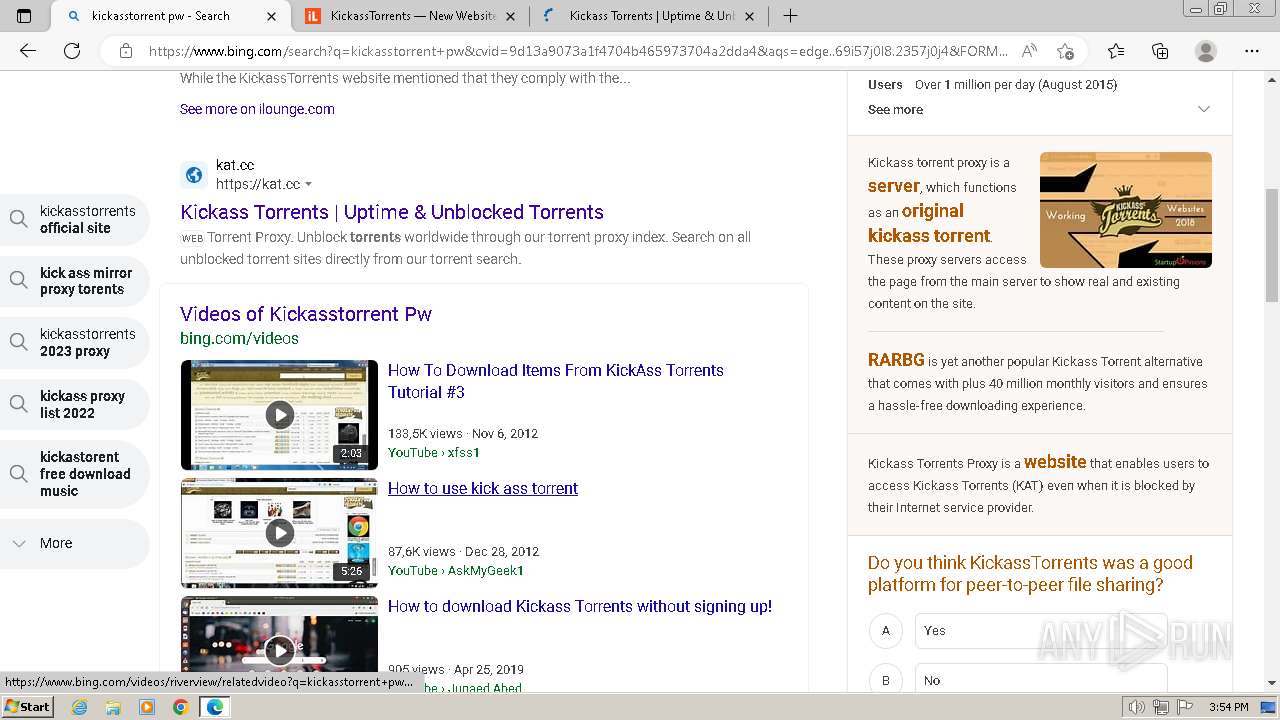Screen dimensions: 1280x720
Task: Expand the kat.cc URL dropdown arrow
Action: (308, 184)
